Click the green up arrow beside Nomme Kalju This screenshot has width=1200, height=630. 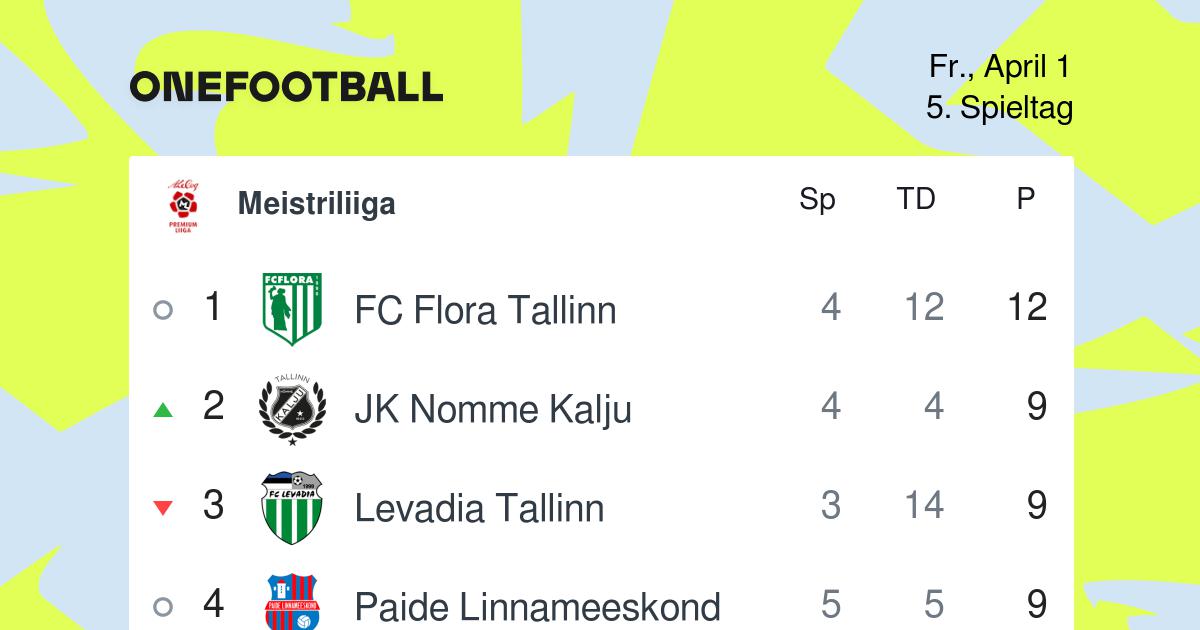click(x=163, y=409)
